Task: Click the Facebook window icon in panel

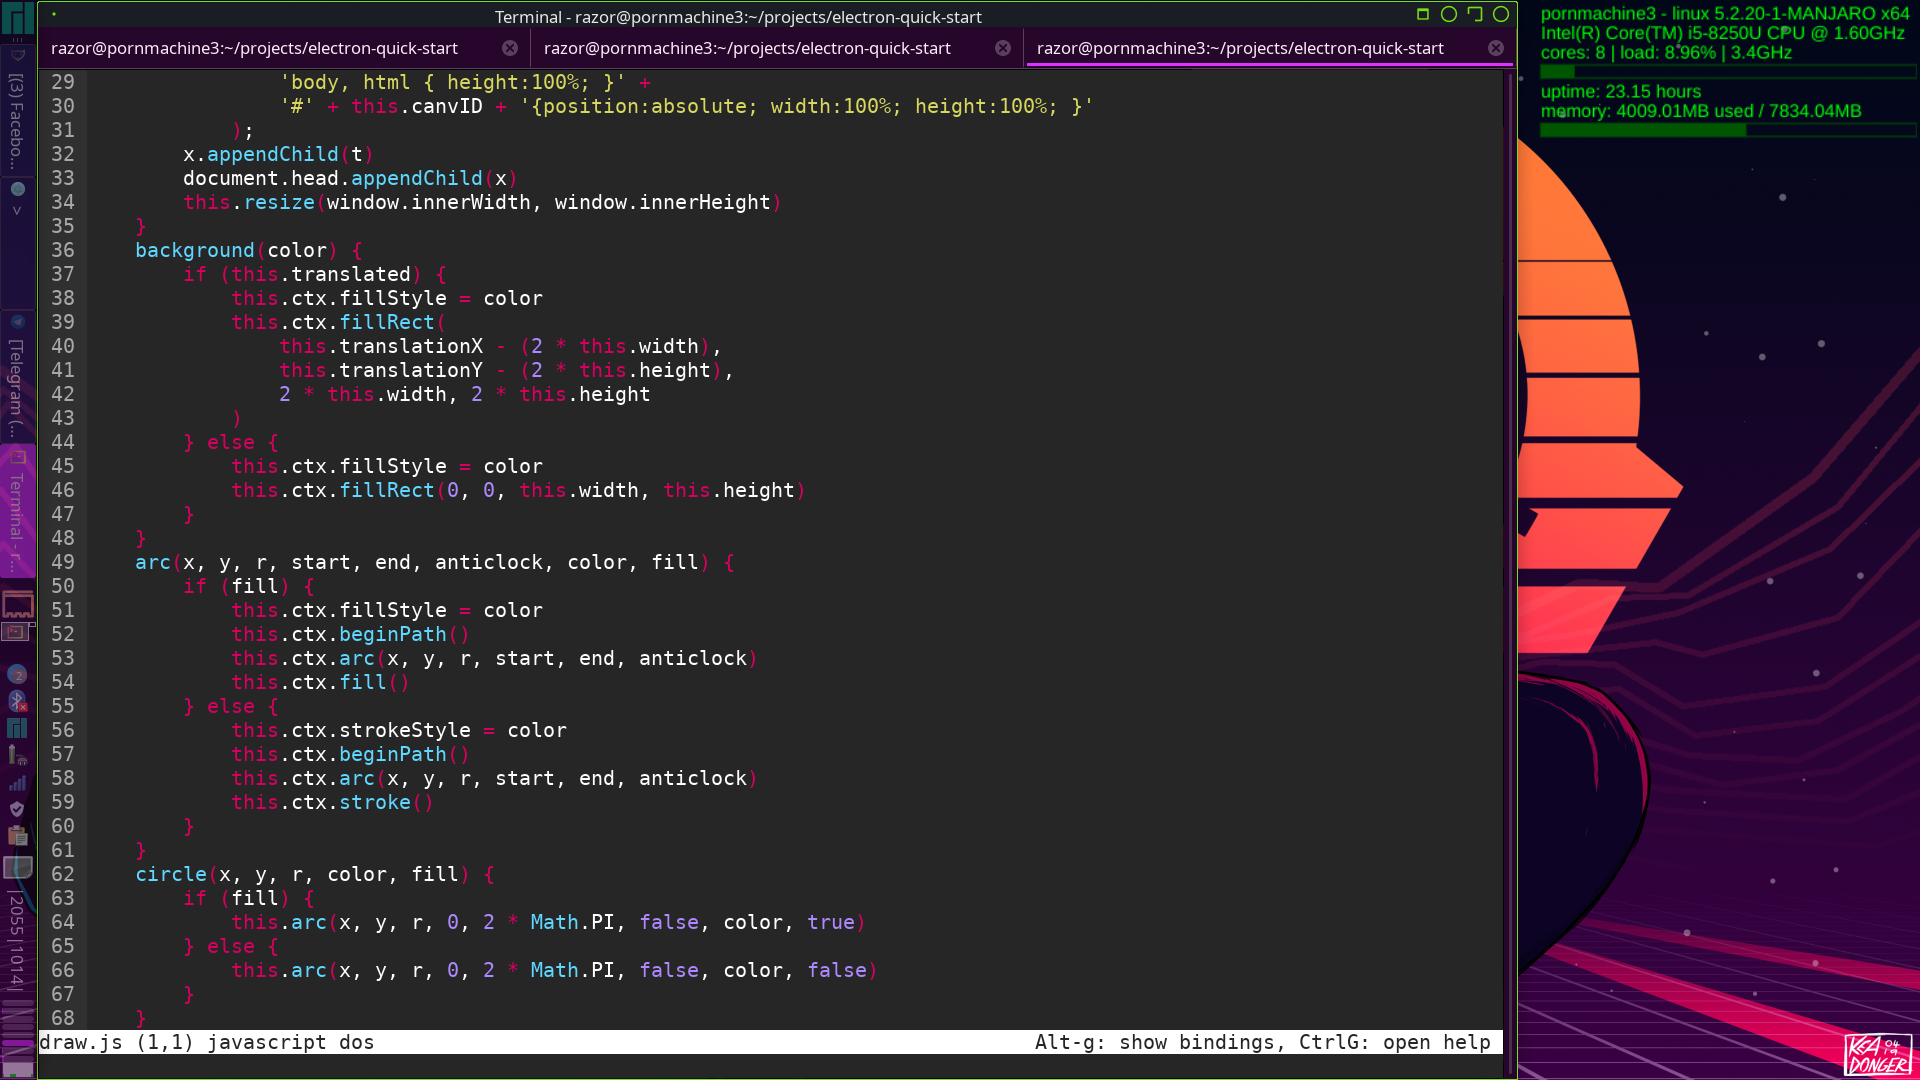Action: pyautogui.click(x=17, y=55)
